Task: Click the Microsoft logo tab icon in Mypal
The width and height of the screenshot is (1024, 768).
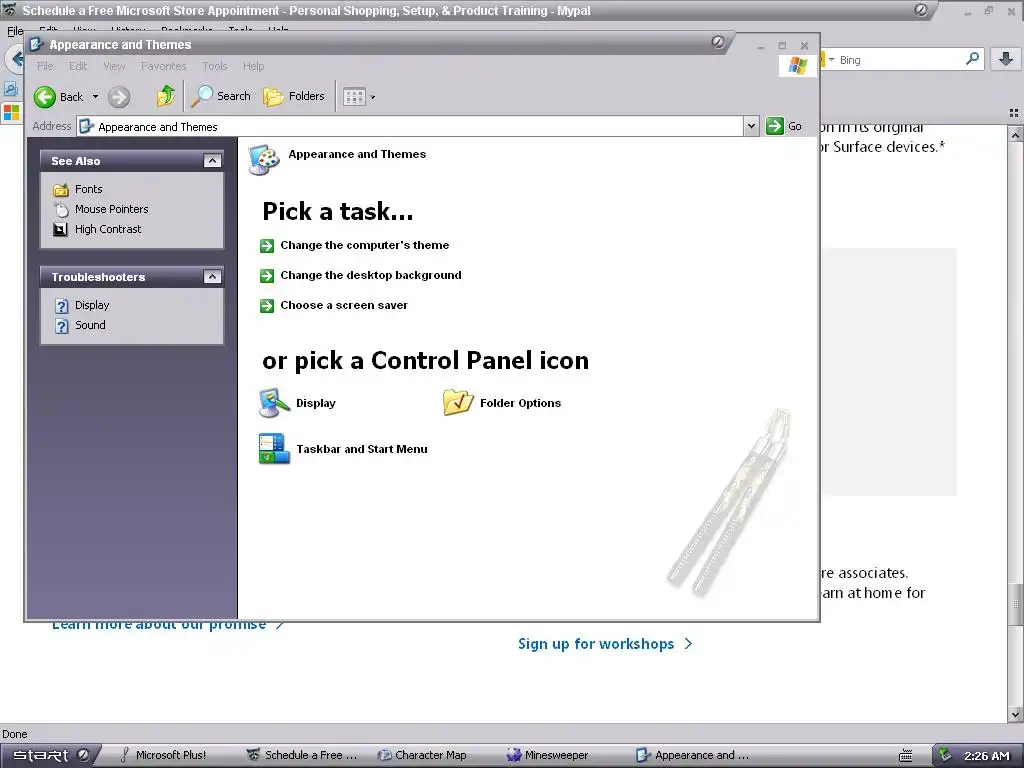Action: tap(11, 112)
